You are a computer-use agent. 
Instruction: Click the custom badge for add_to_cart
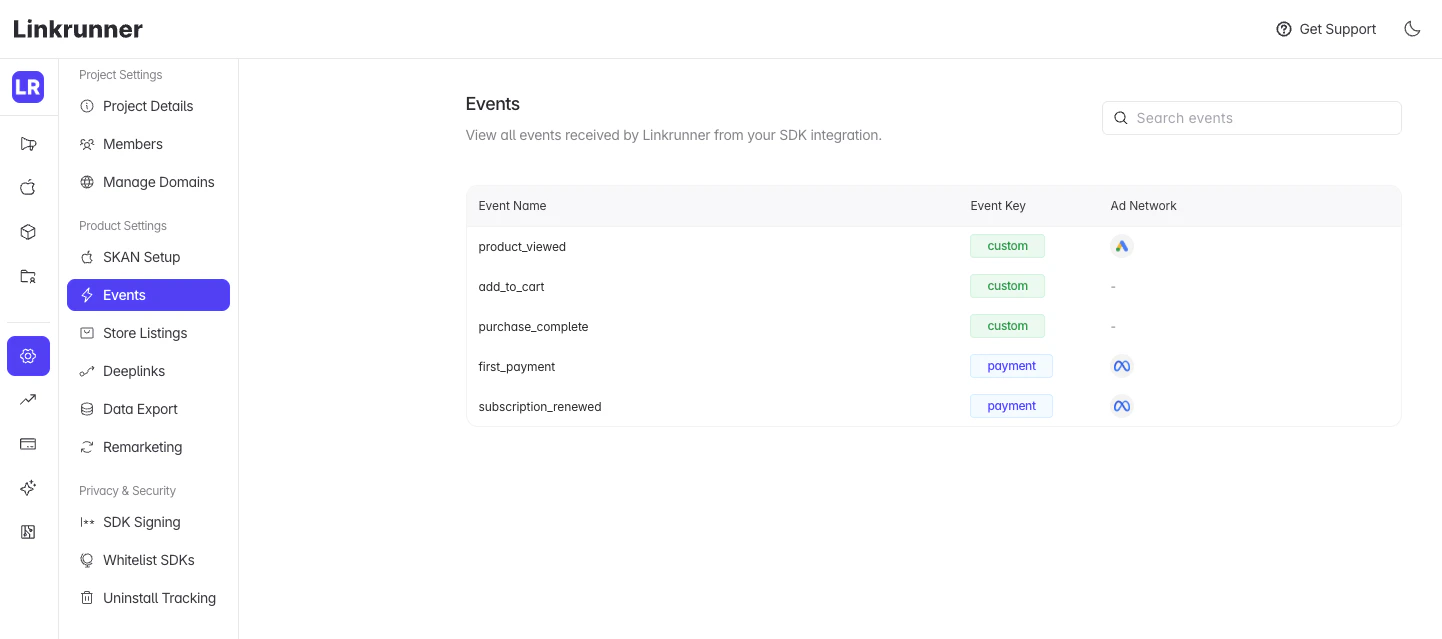(x=1007, y=286)
